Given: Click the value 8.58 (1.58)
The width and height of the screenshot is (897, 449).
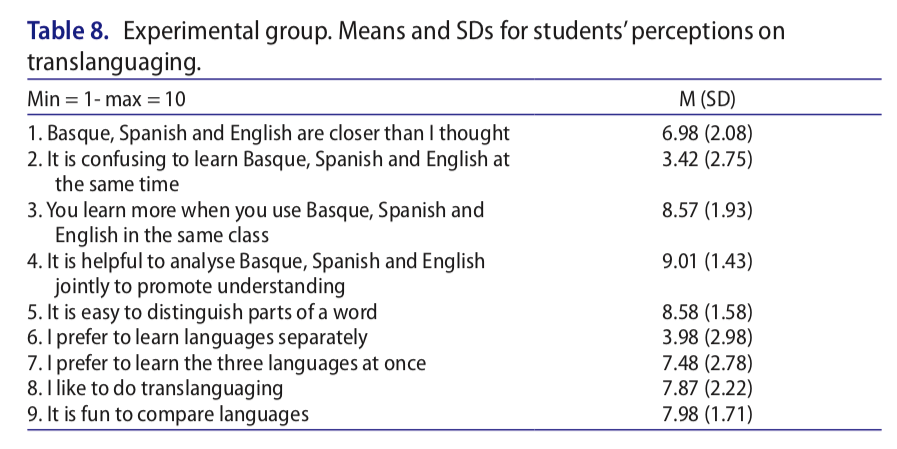Looking at the screenshot, I should [x=706, y=312].
